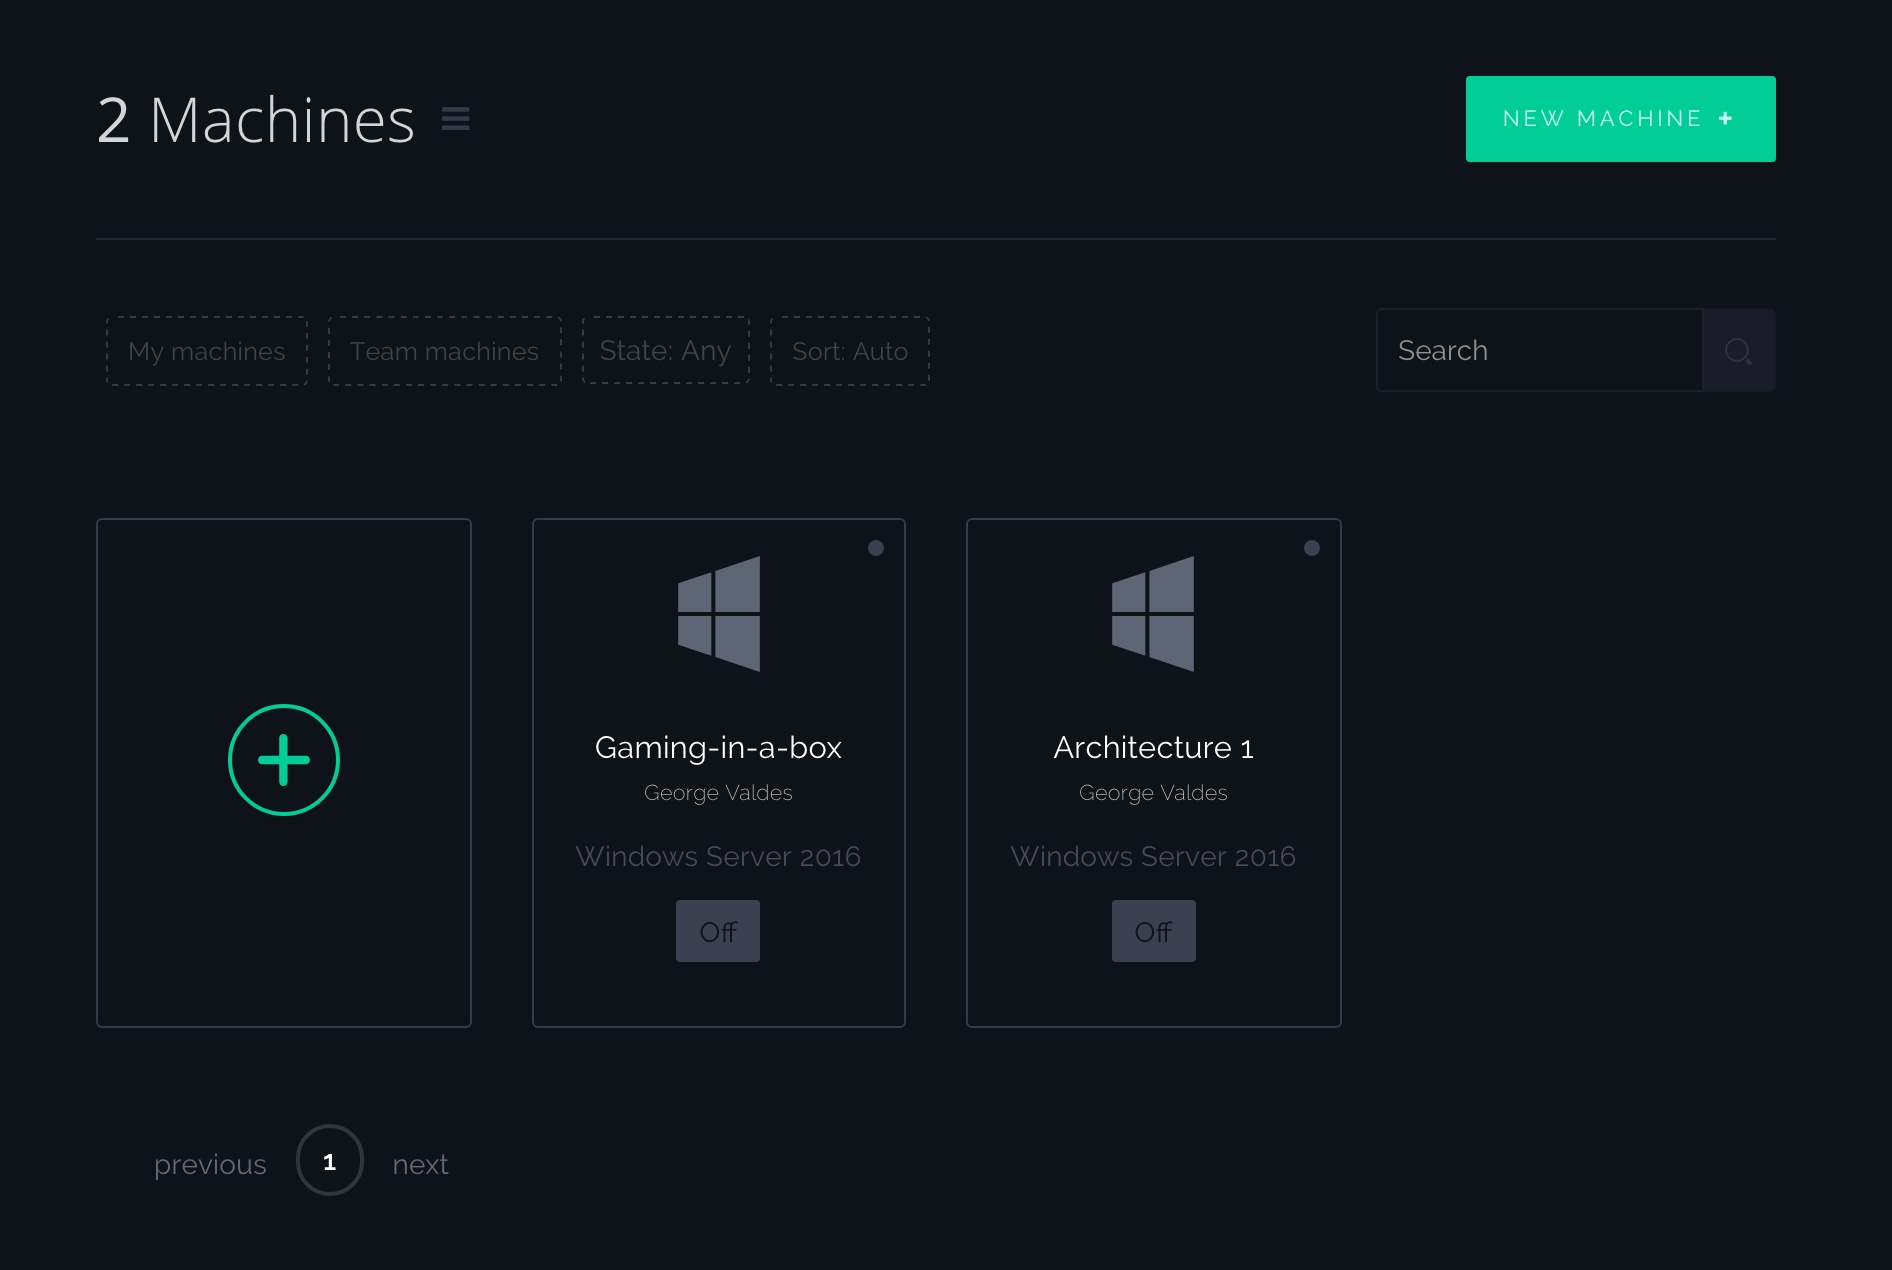
Task: Click George Valdes under Architecture 1
Action: tap(1153, 793)
